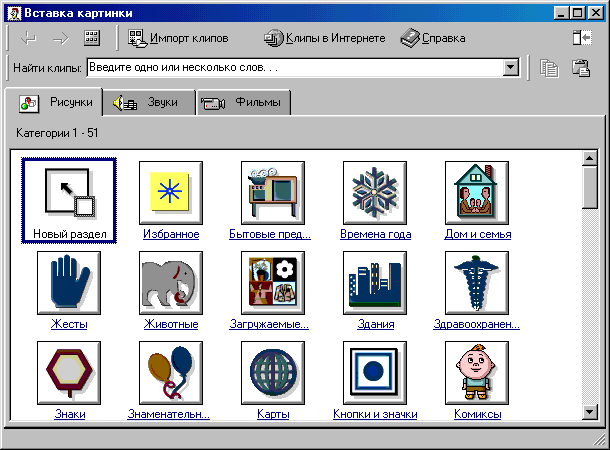Open the Комиксы cartoon baby icon
The height and width of the screenshot is (450, 610).
(x=477, y=373)
